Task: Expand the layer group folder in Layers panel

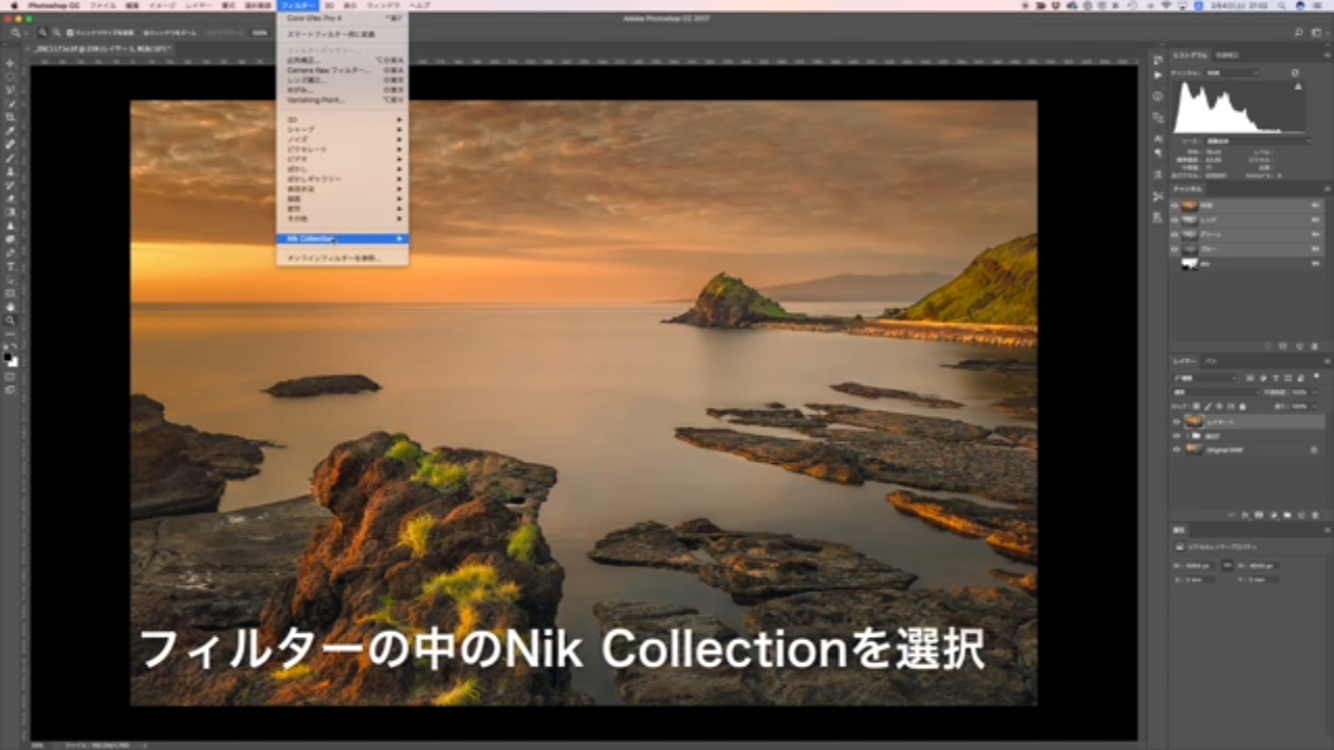Action: pyautogui.click(x=1187, y=436)
